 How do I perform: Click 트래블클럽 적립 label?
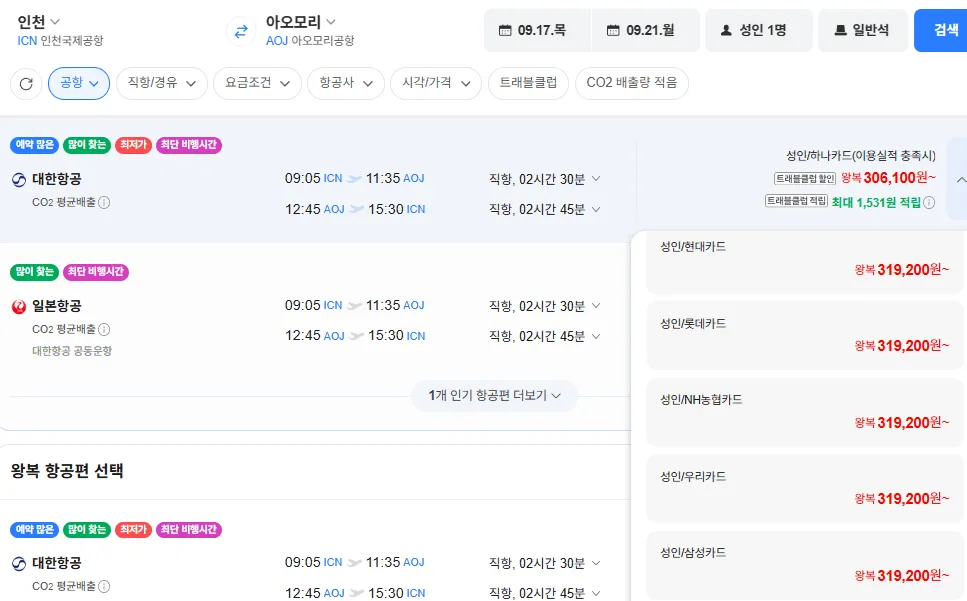click(x=796, y=200)
